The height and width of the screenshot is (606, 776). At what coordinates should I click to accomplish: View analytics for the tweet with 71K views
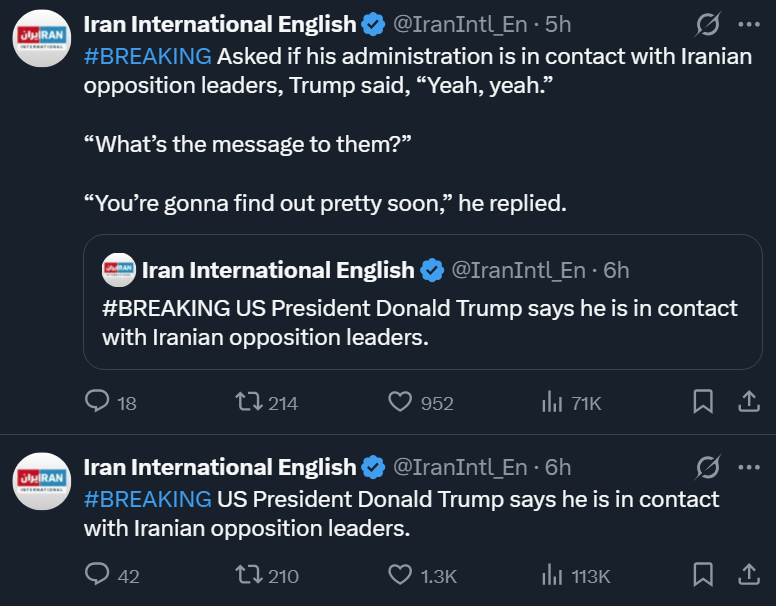tap(552, 402)
